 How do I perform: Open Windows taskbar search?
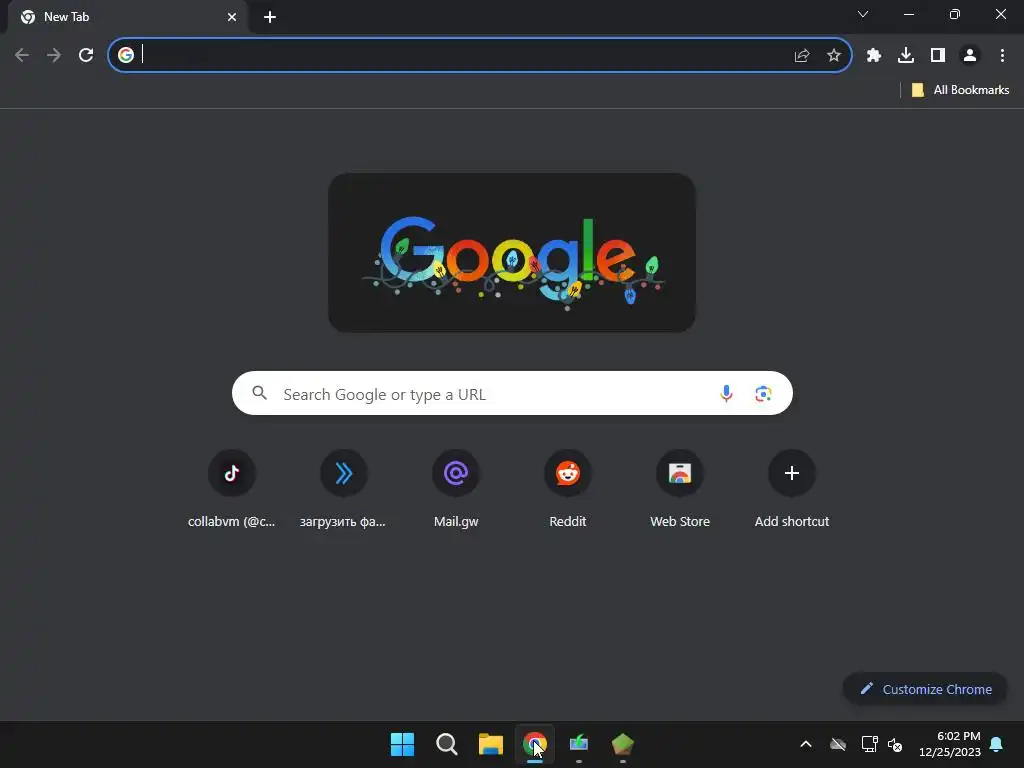pos(447,744)
